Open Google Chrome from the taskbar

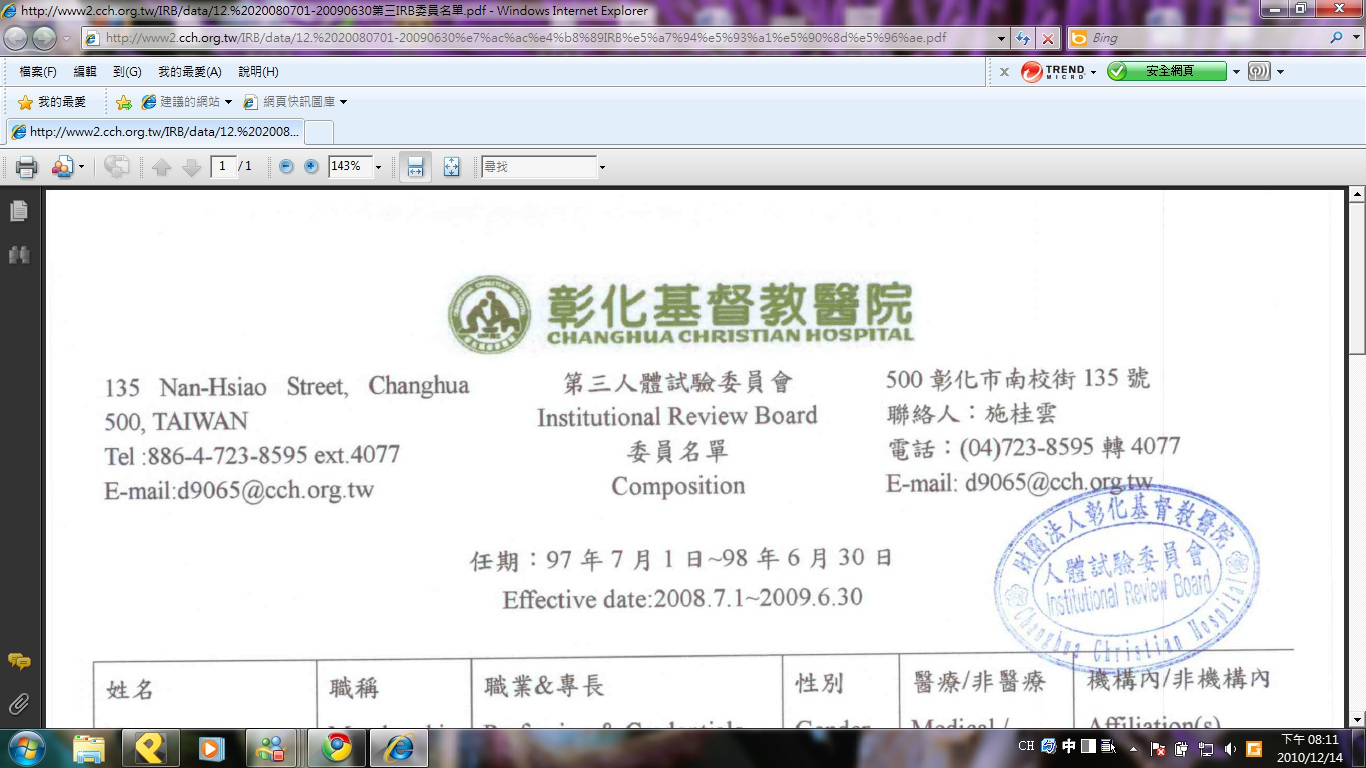[337, 748]
